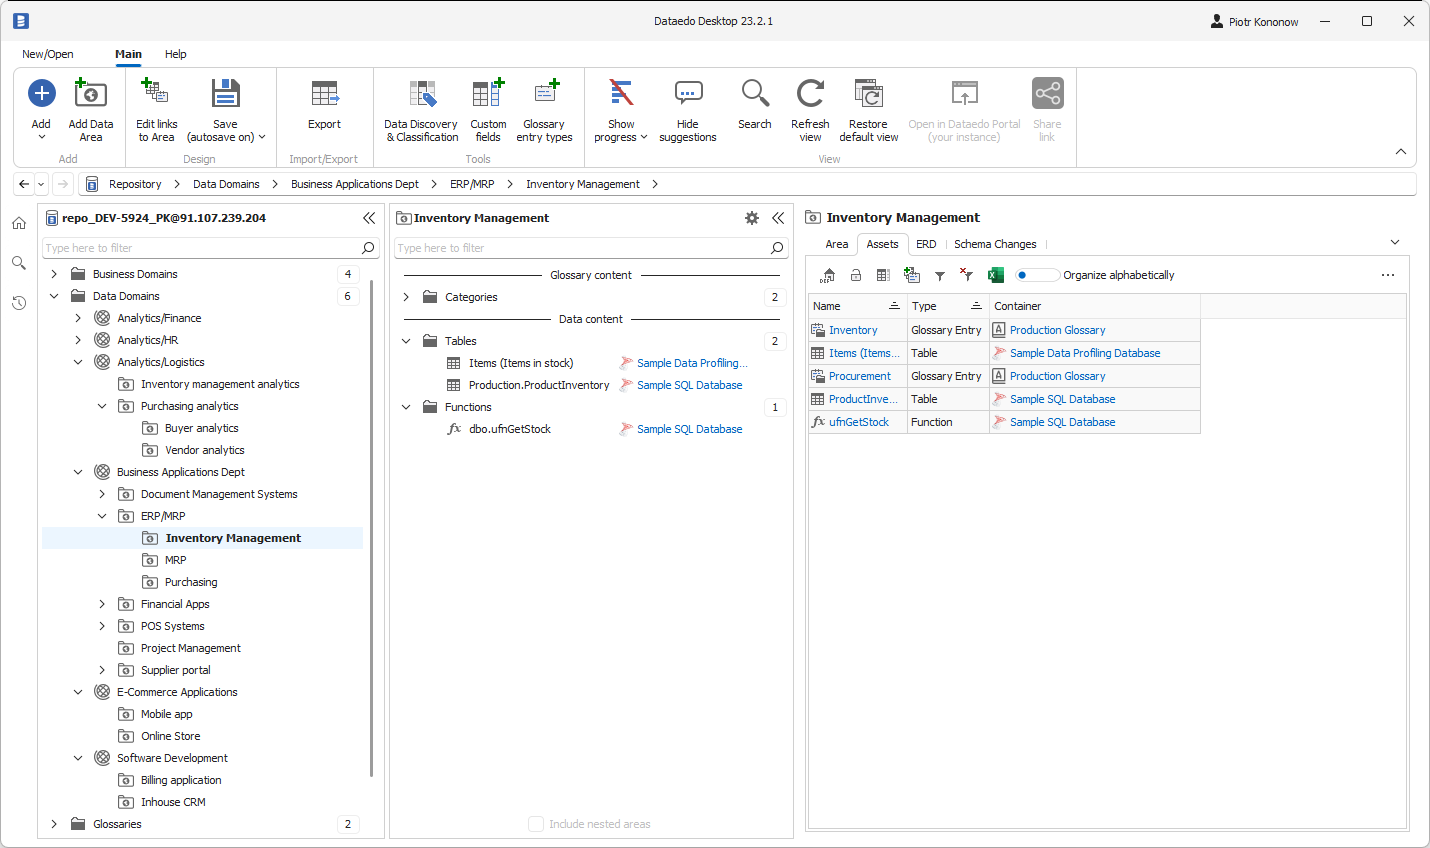Screen dimensions: 1430x848
Task: Open history icon in left sidebar
Action: 19,303
